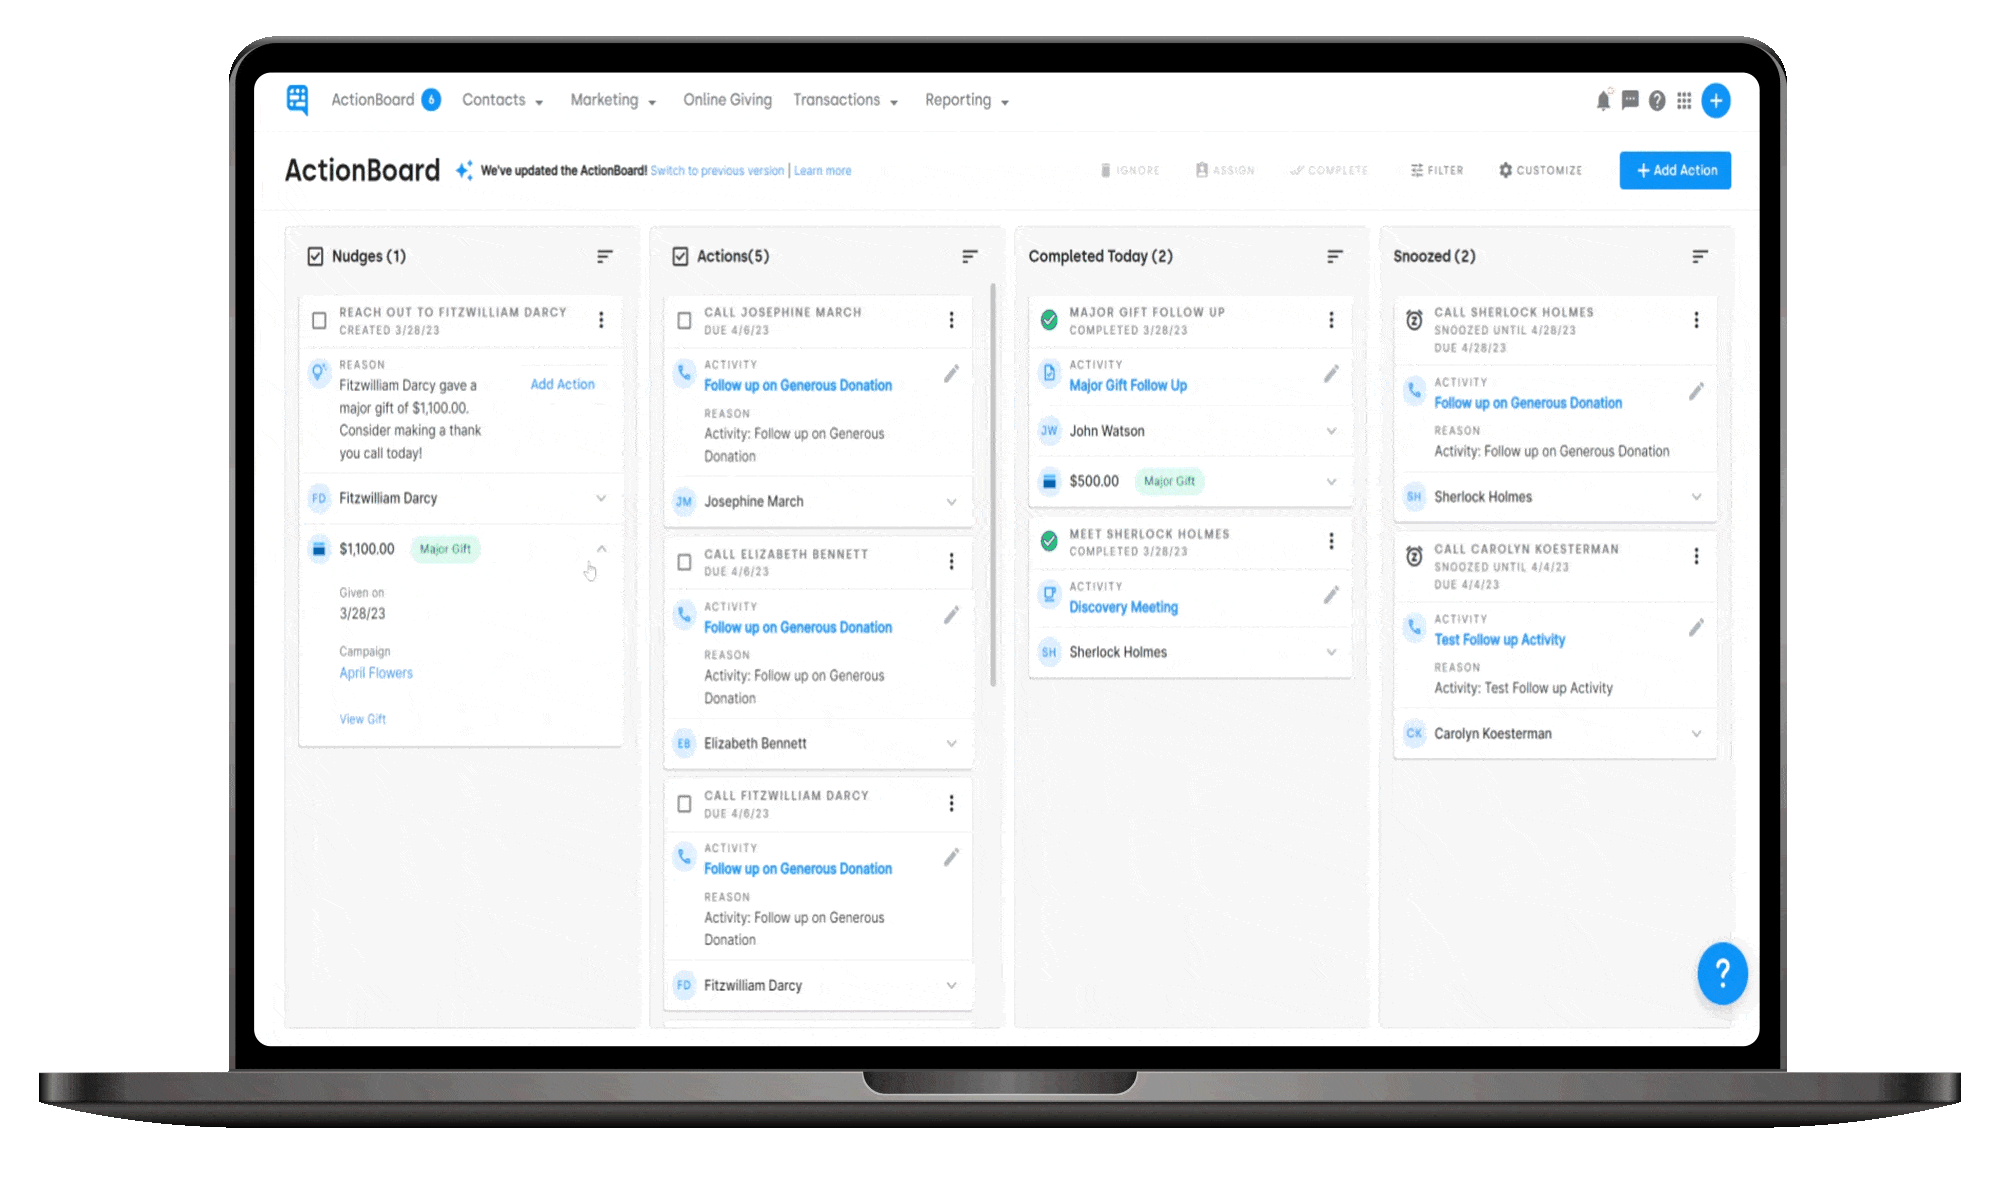Check the Call Josephine March checkbox
The image size is (2000, 1200).
coord(684,321)
